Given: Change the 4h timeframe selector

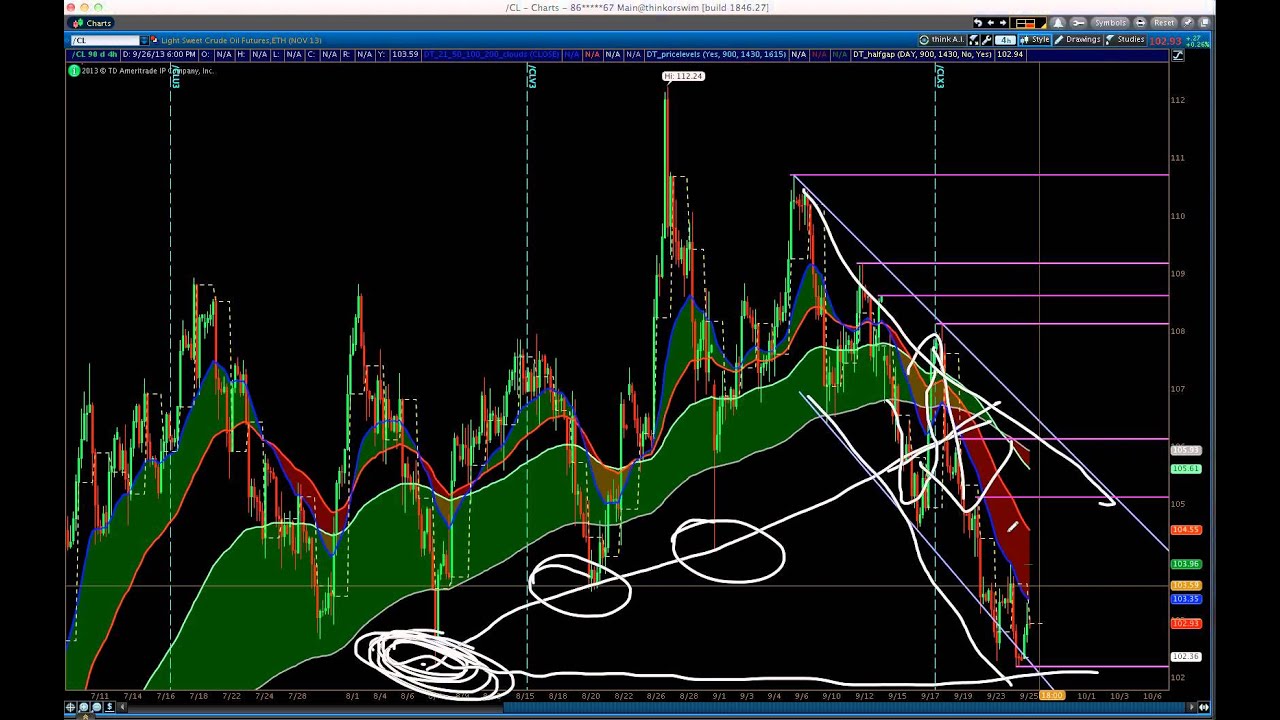Looking at the screenshot, I should (1005, 40).
